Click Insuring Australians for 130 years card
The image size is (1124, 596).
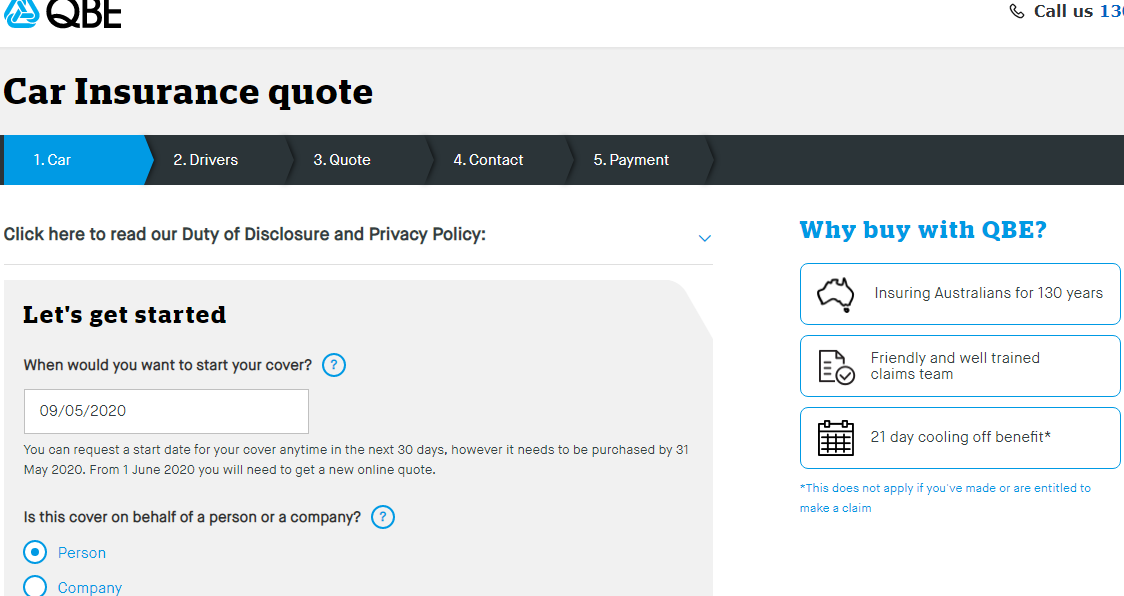960,294
